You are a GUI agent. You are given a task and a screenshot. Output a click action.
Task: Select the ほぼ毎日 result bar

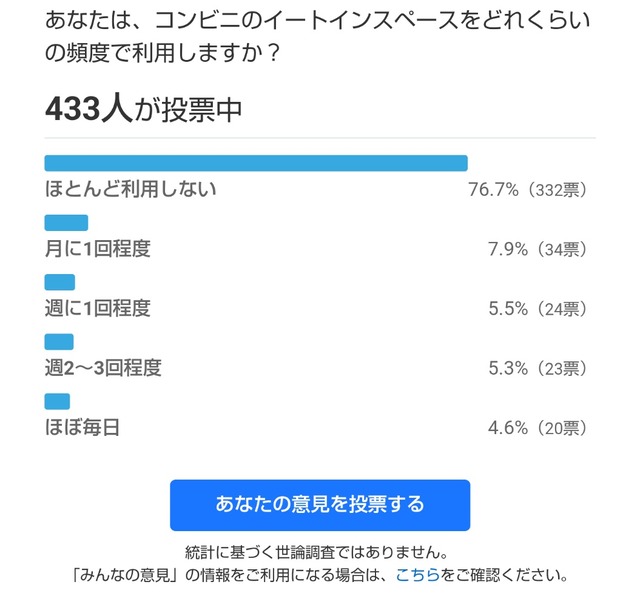pyautogui.click(x=57, y=401)
